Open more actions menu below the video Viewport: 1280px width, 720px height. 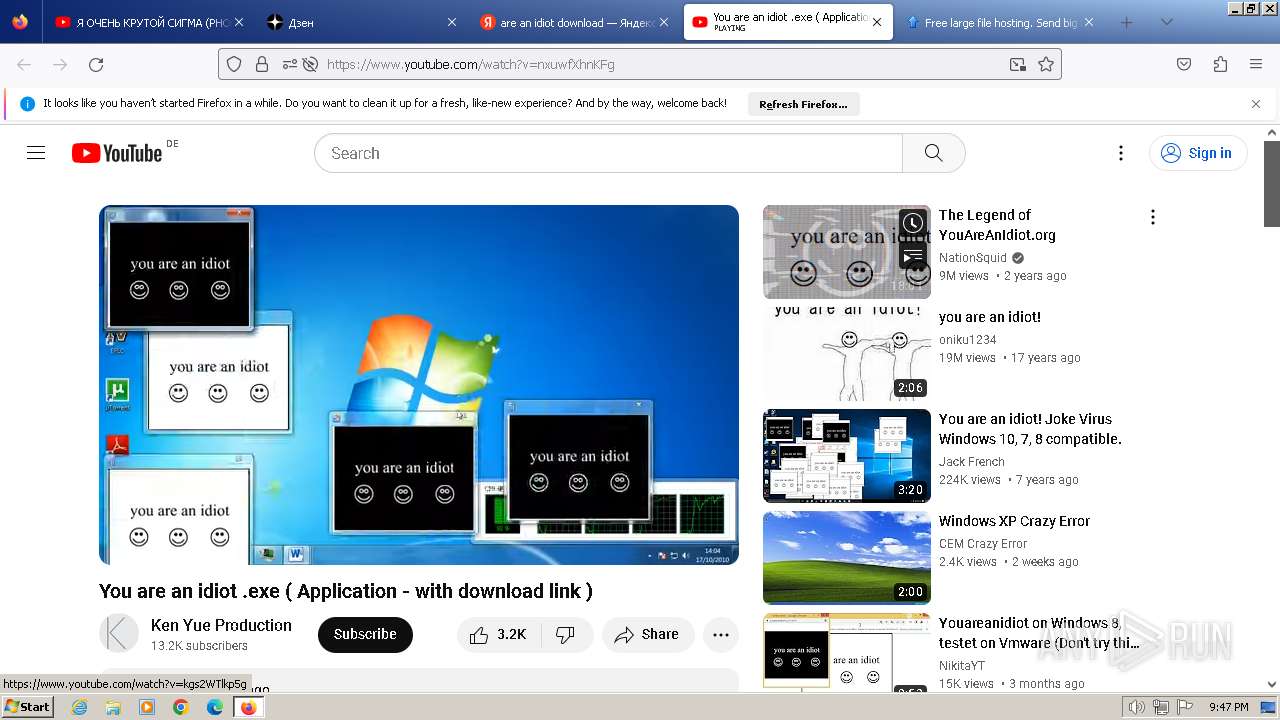point(721,635)
